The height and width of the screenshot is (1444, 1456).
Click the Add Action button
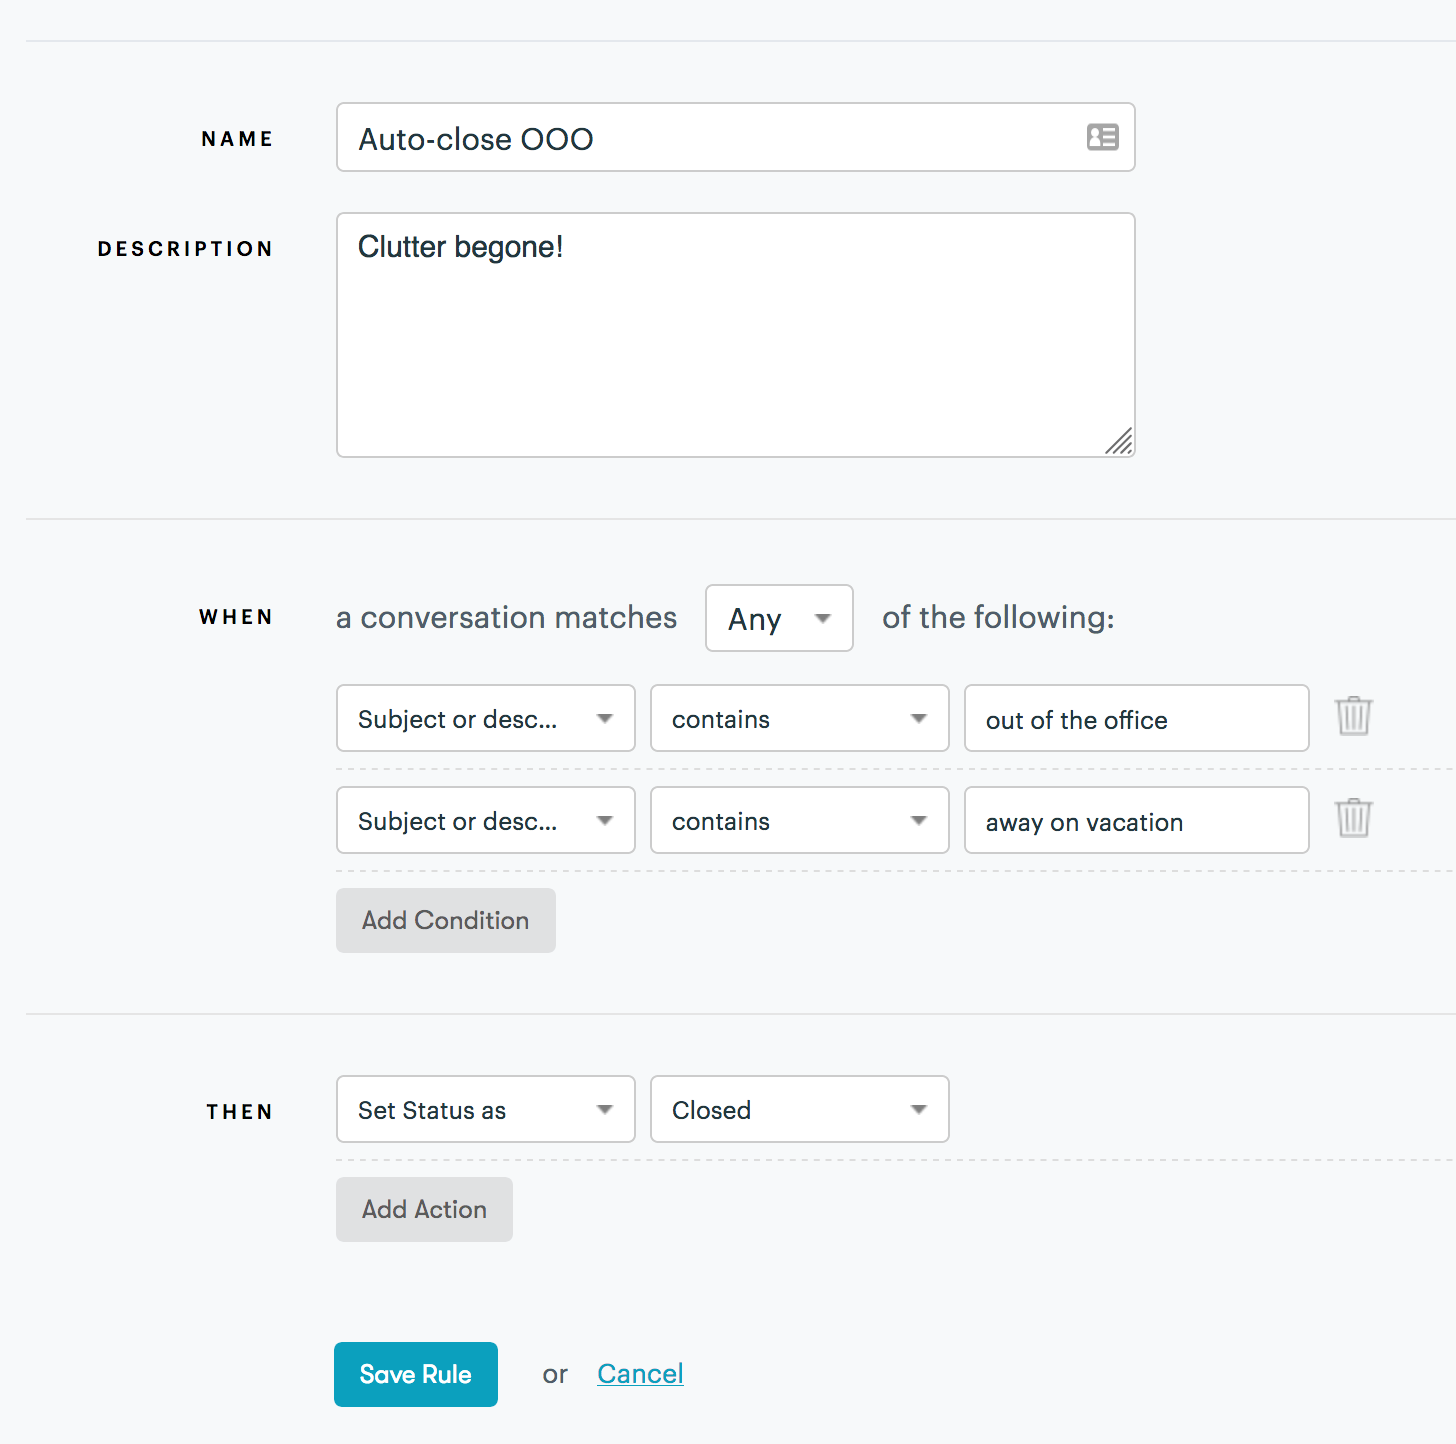(x=424, y=1209)
